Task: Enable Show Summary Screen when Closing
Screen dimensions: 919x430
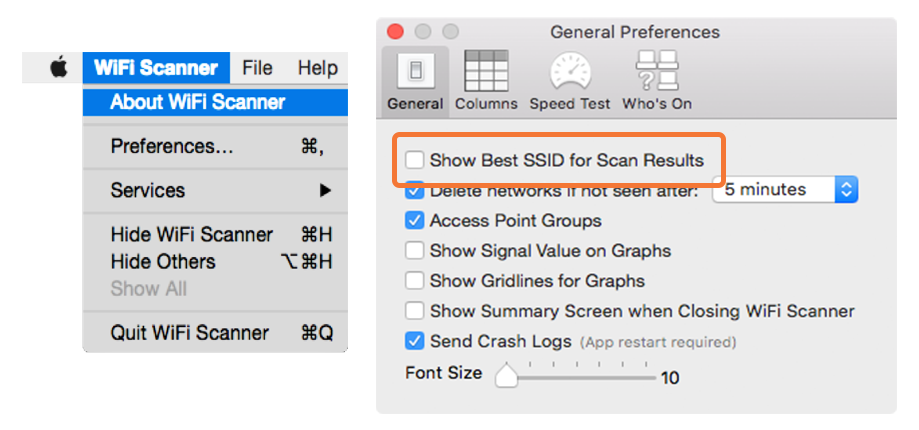Action: tap(414, 311)
